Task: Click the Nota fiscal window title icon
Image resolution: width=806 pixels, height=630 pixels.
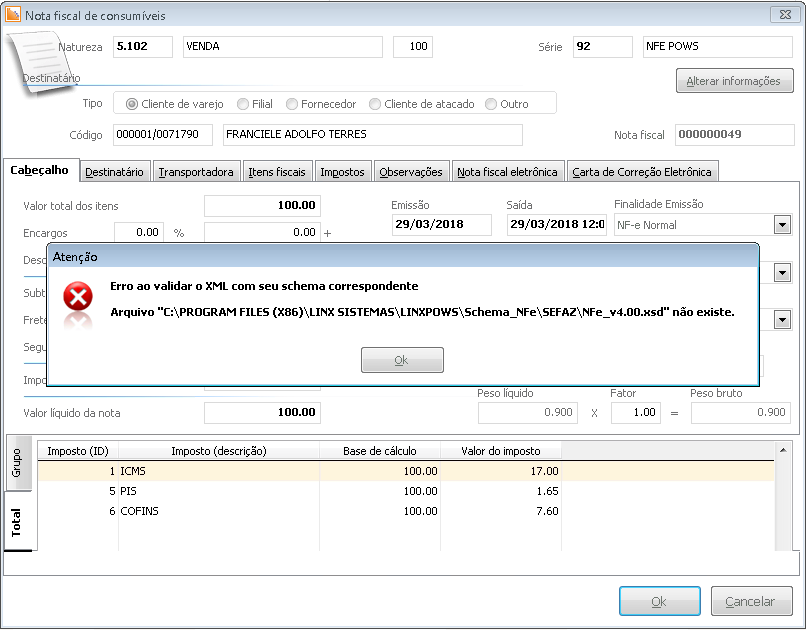Action: (x=13, y=14)
